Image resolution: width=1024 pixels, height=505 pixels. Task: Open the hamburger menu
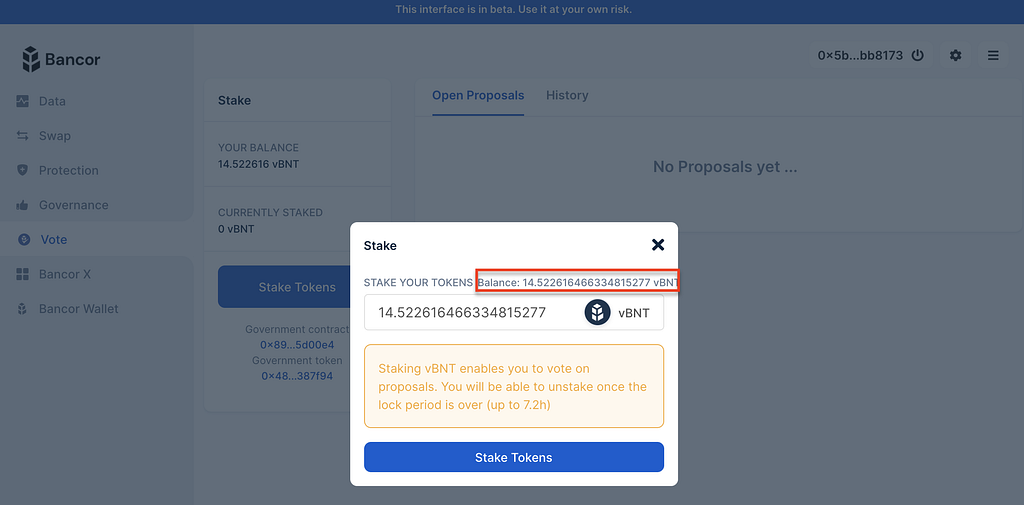click(993, 56)
